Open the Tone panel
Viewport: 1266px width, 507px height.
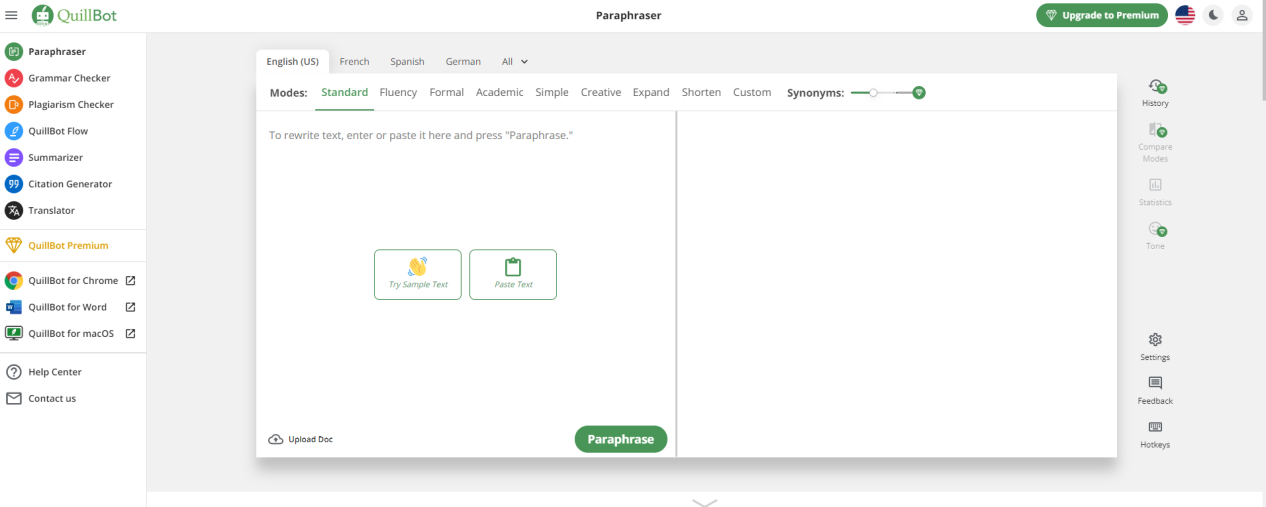click(1155, 236)
